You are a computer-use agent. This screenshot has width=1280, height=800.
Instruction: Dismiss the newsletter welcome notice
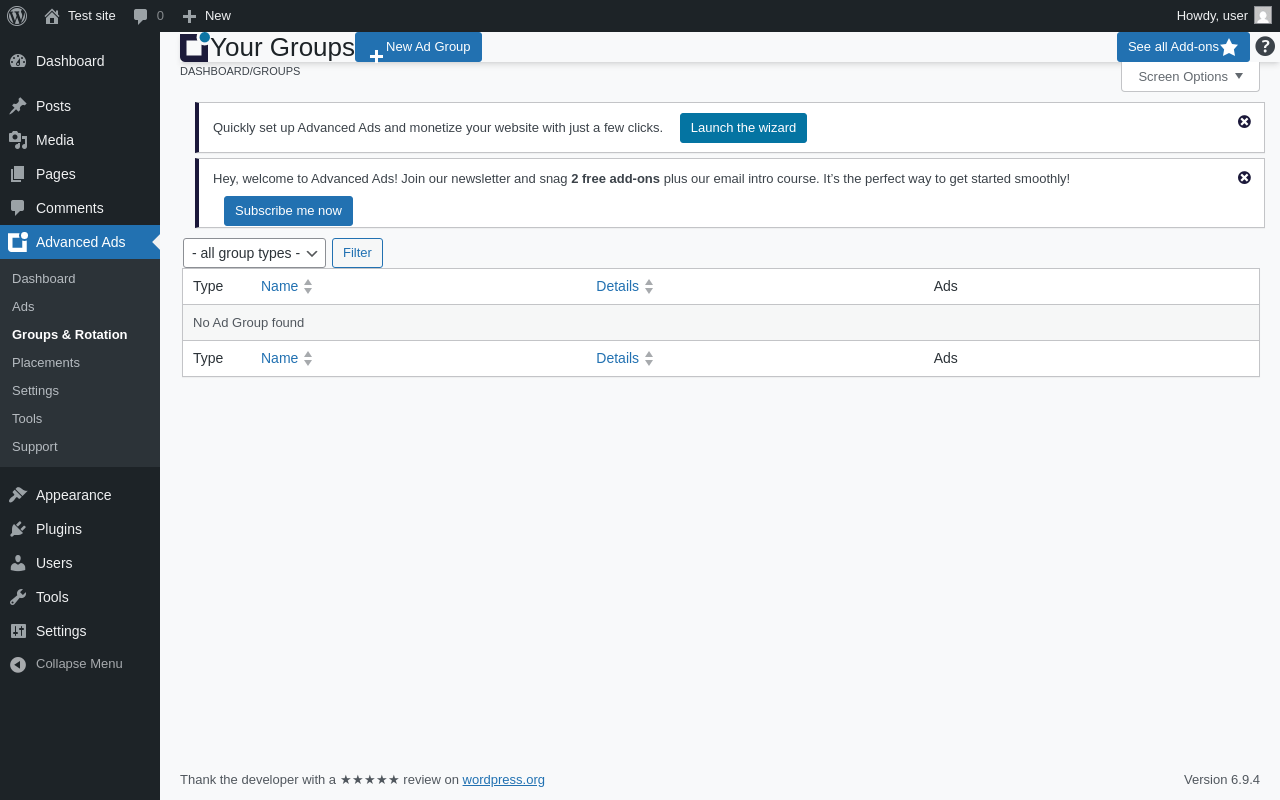(1244, 177)
